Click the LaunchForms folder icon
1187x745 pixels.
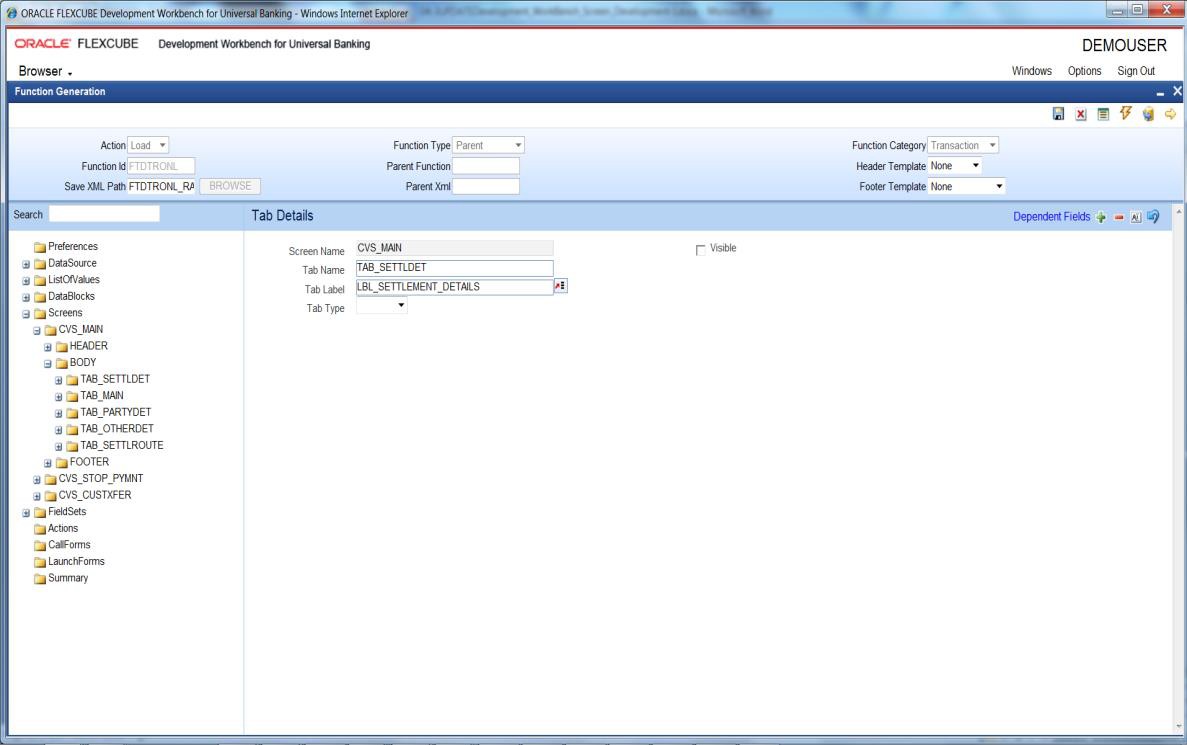pyautogui.click(x=40, y=562)
